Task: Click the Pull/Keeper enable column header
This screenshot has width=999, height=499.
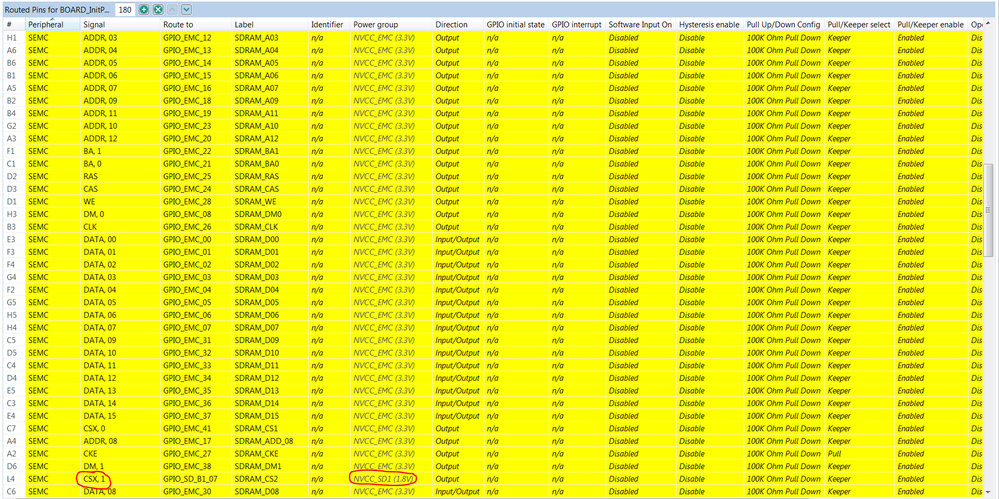Action: [x=931, y=24]
